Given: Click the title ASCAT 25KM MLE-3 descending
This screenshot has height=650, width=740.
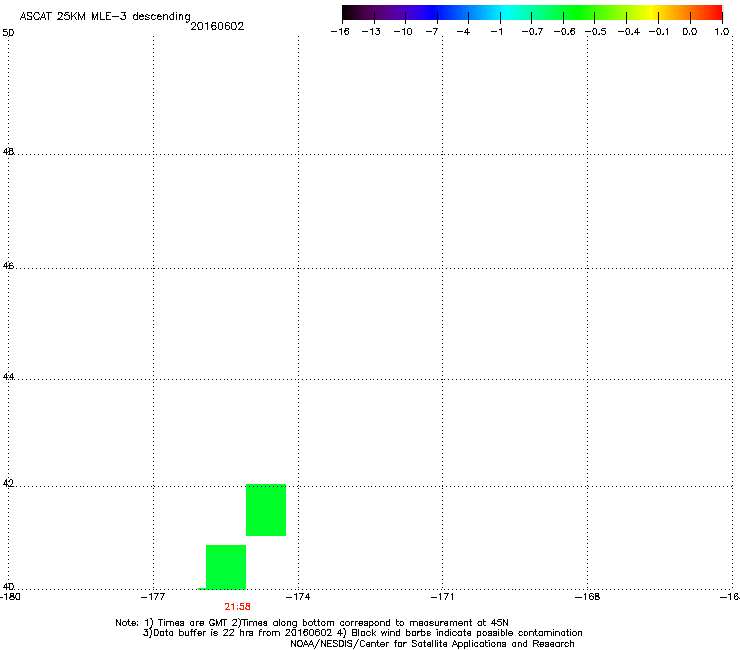Looking at the screenshot, I should [x=105, y=17].
